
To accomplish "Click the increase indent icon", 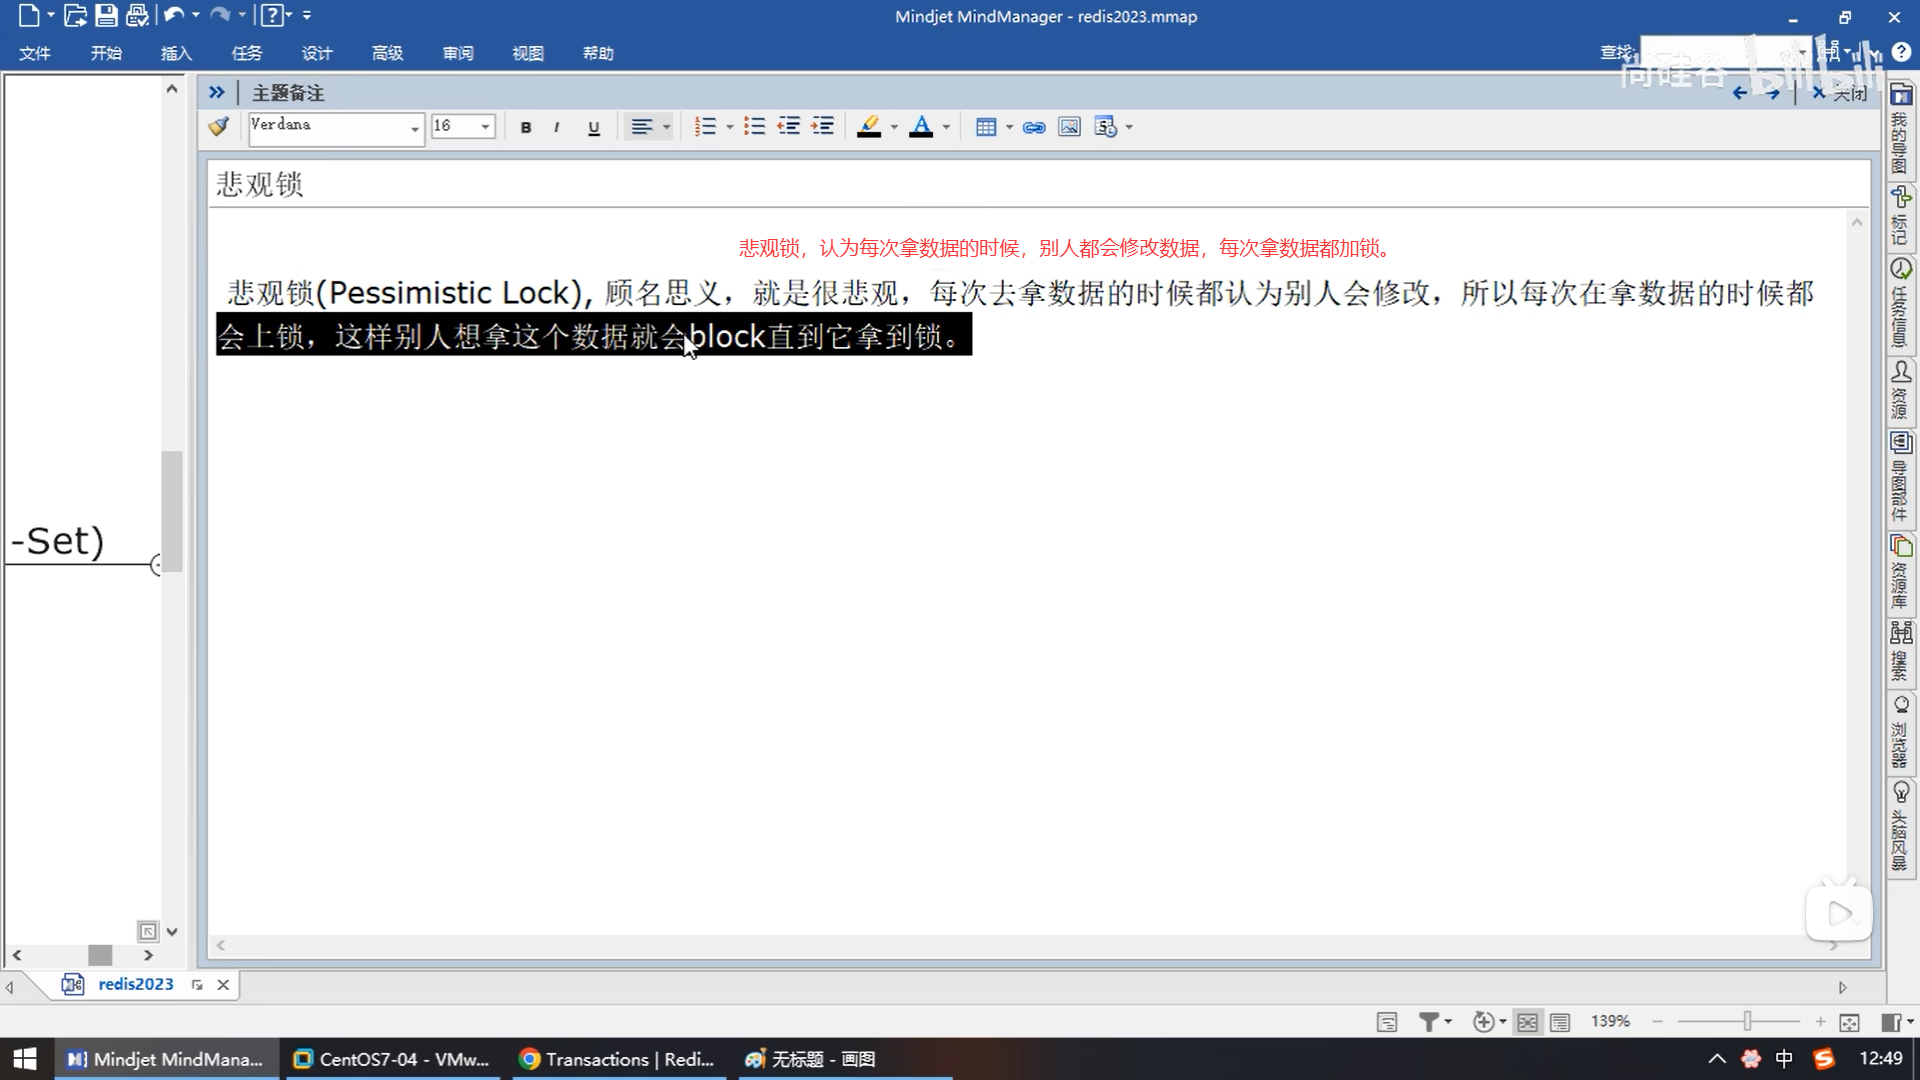I will (x=822, y=127).
